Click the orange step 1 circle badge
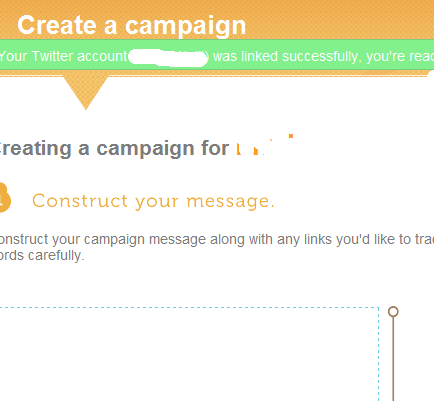The height and width of the screenshot is (401, 434). pos(4,198)
